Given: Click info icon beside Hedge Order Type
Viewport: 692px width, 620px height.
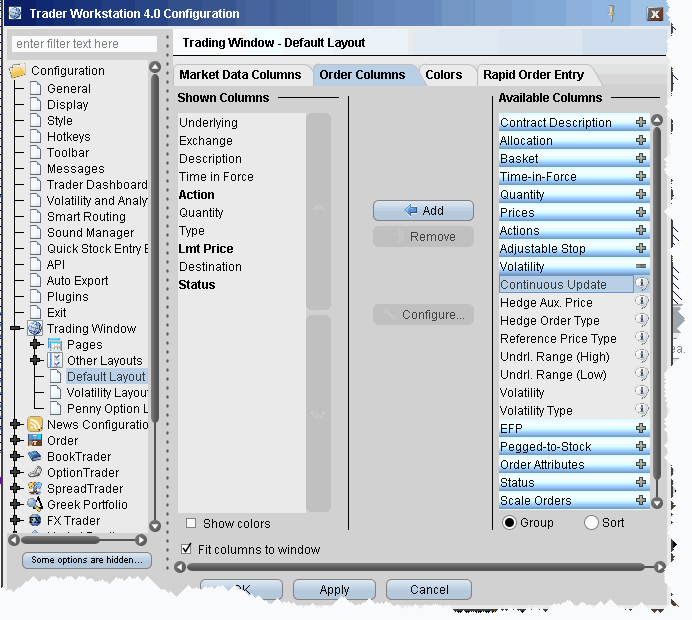Looking at the screenshot, I should [x=642, y=320].
